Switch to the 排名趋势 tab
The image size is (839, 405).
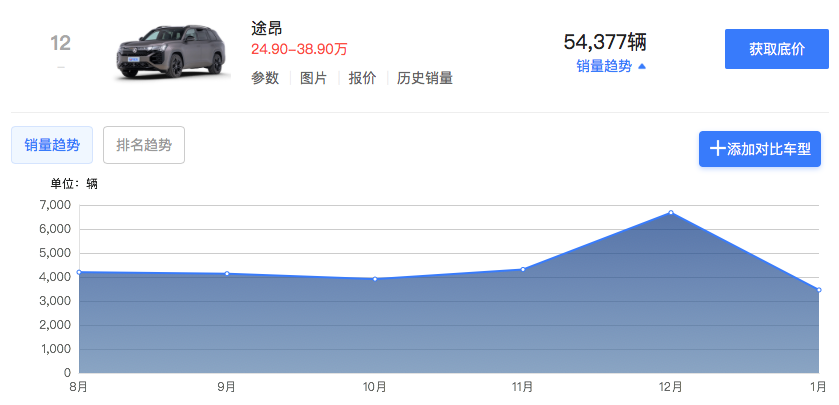[x=144, y=145]
